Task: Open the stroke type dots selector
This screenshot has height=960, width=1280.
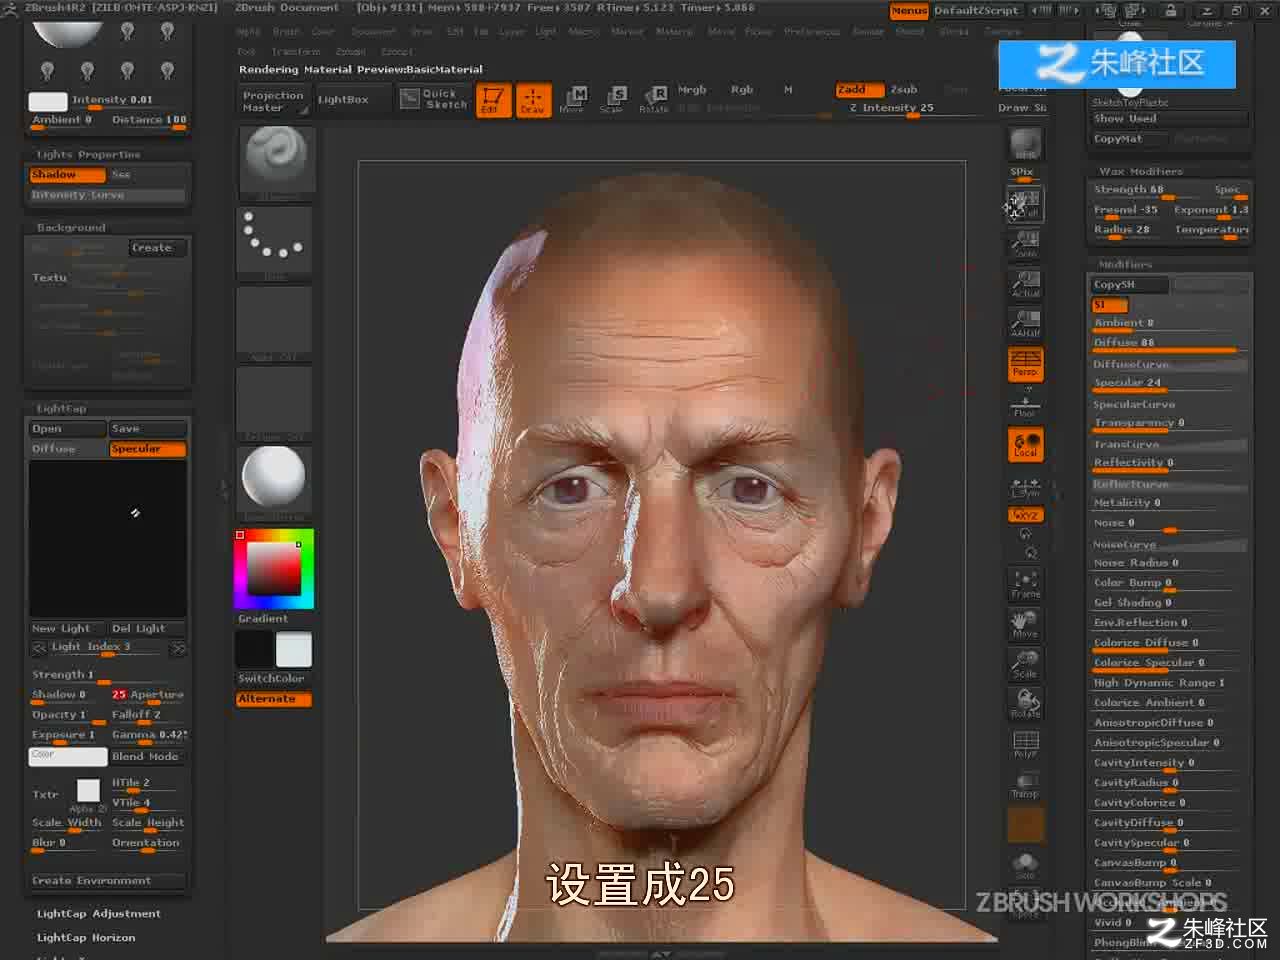Action: [275, 243]
